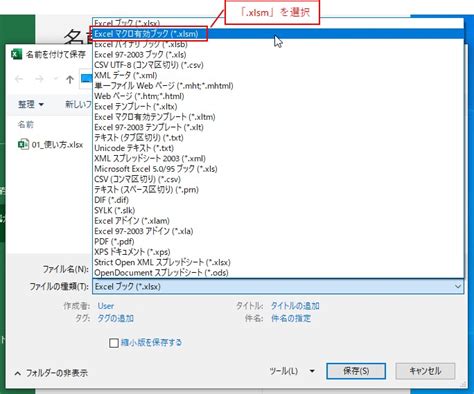This screenshot has width=474, height=394.
Task: Select Excel マクロ有効ブック (*.xlsm) file type
Action: click(278, 34)
